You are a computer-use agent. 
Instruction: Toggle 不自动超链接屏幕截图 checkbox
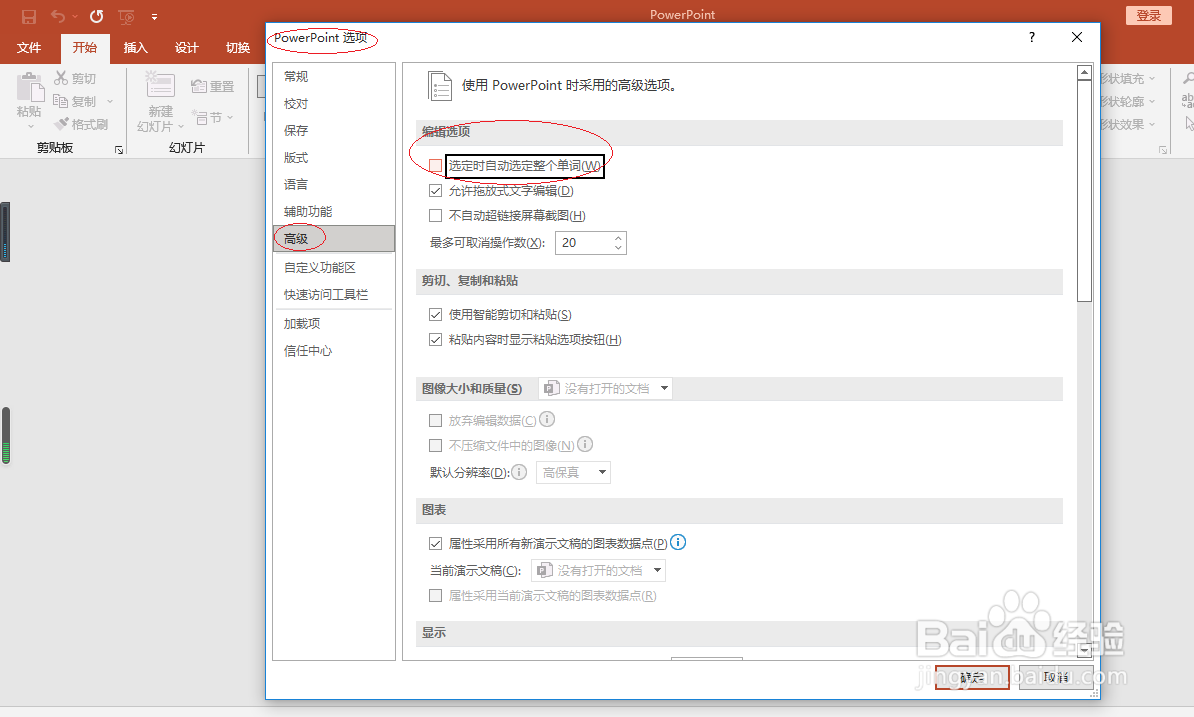(x=436, y=215)
